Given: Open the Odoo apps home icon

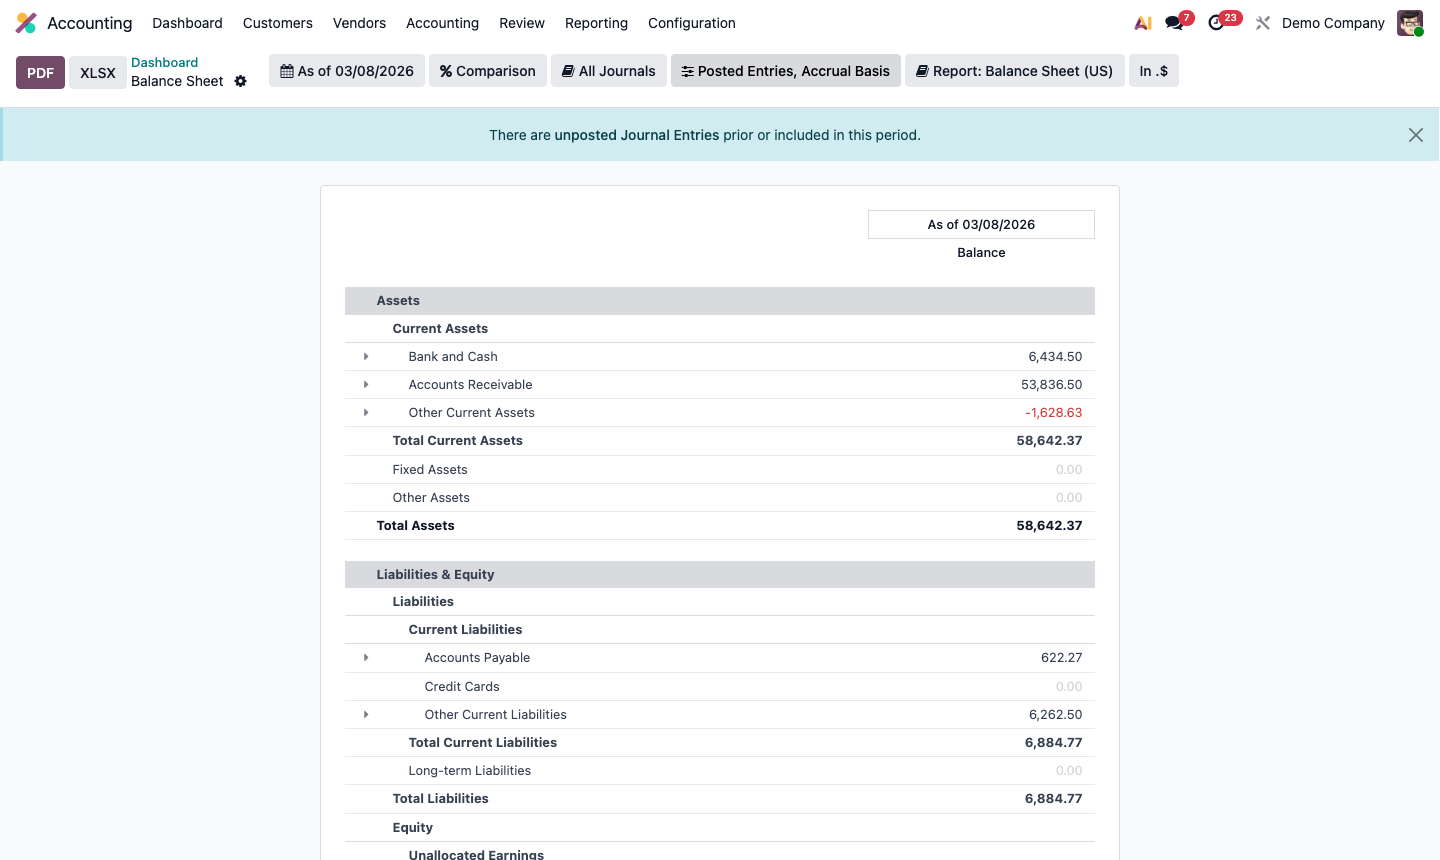Looking at the screenshot, I should click(x=24, y=22).
